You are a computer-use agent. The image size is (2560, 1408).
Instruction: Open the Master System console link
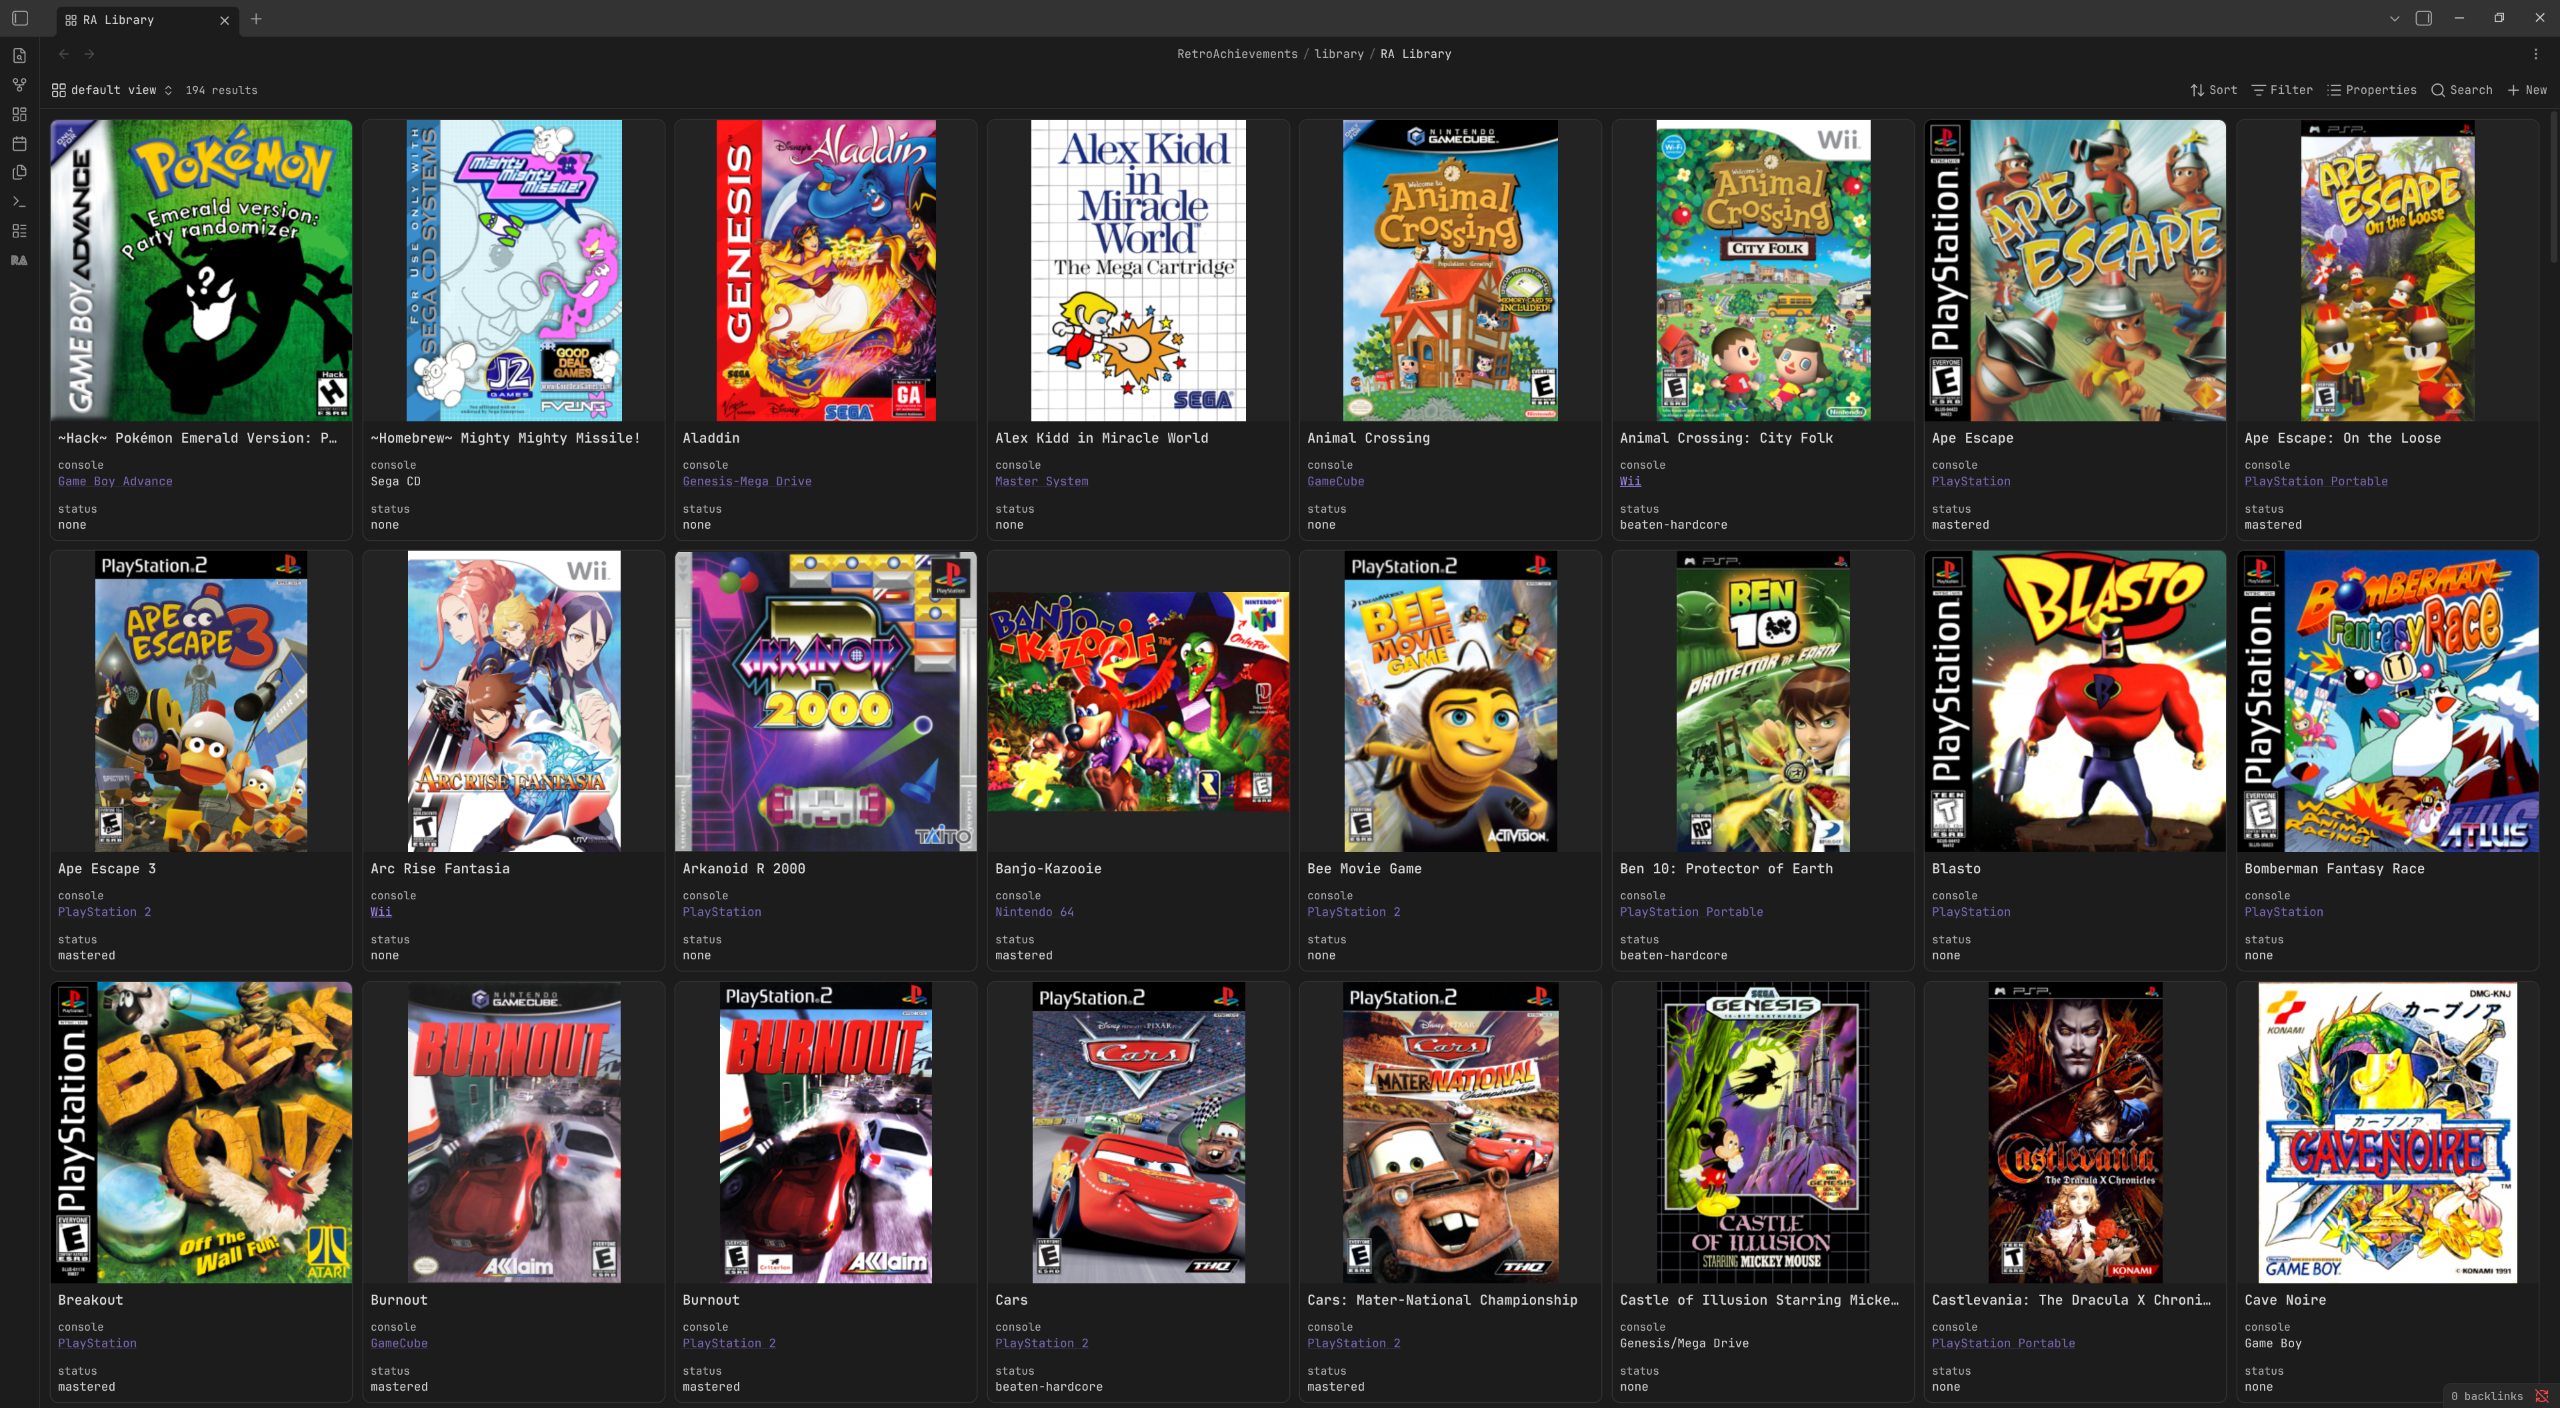pos(1041,481)
